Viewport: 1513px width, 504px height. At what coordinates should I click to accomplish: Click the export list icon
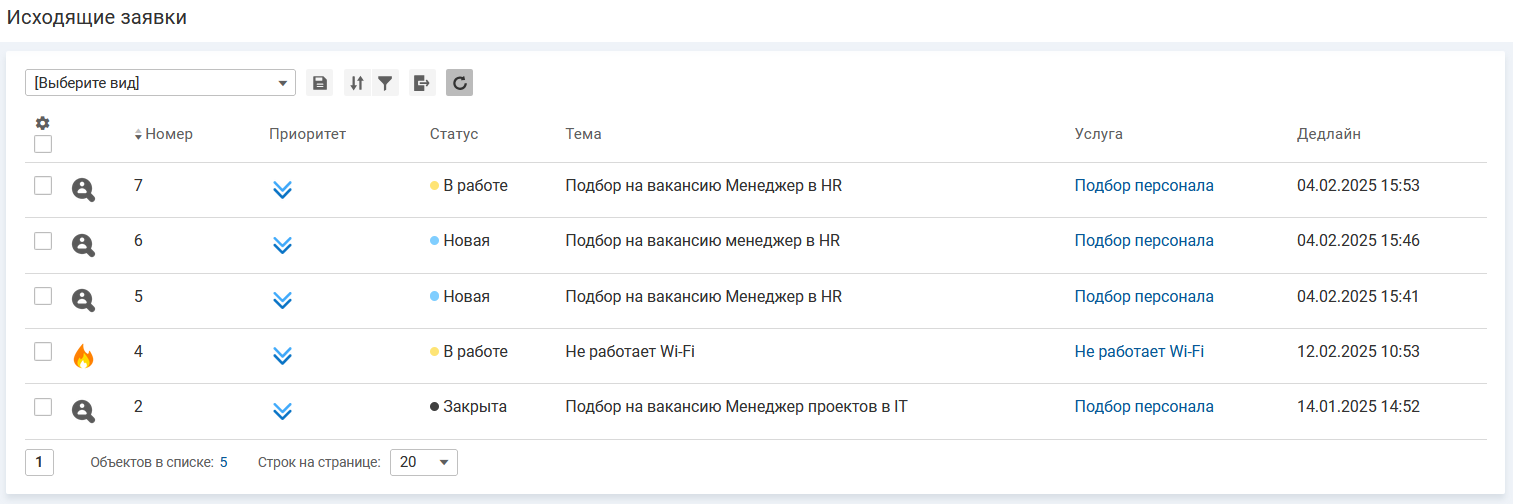pyautogui.click(x=422, y=83)
